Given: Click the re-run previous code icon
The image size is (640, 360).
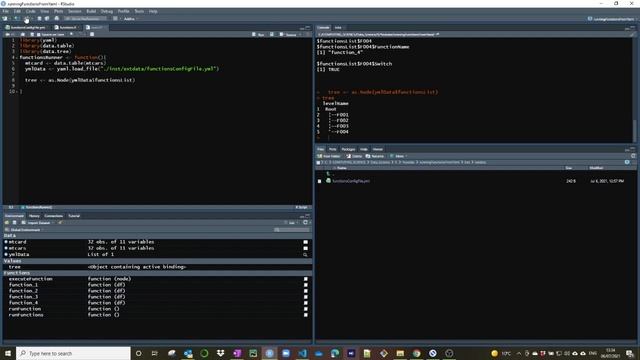Looking at the screenshot, I should click(x=272, y=35).
